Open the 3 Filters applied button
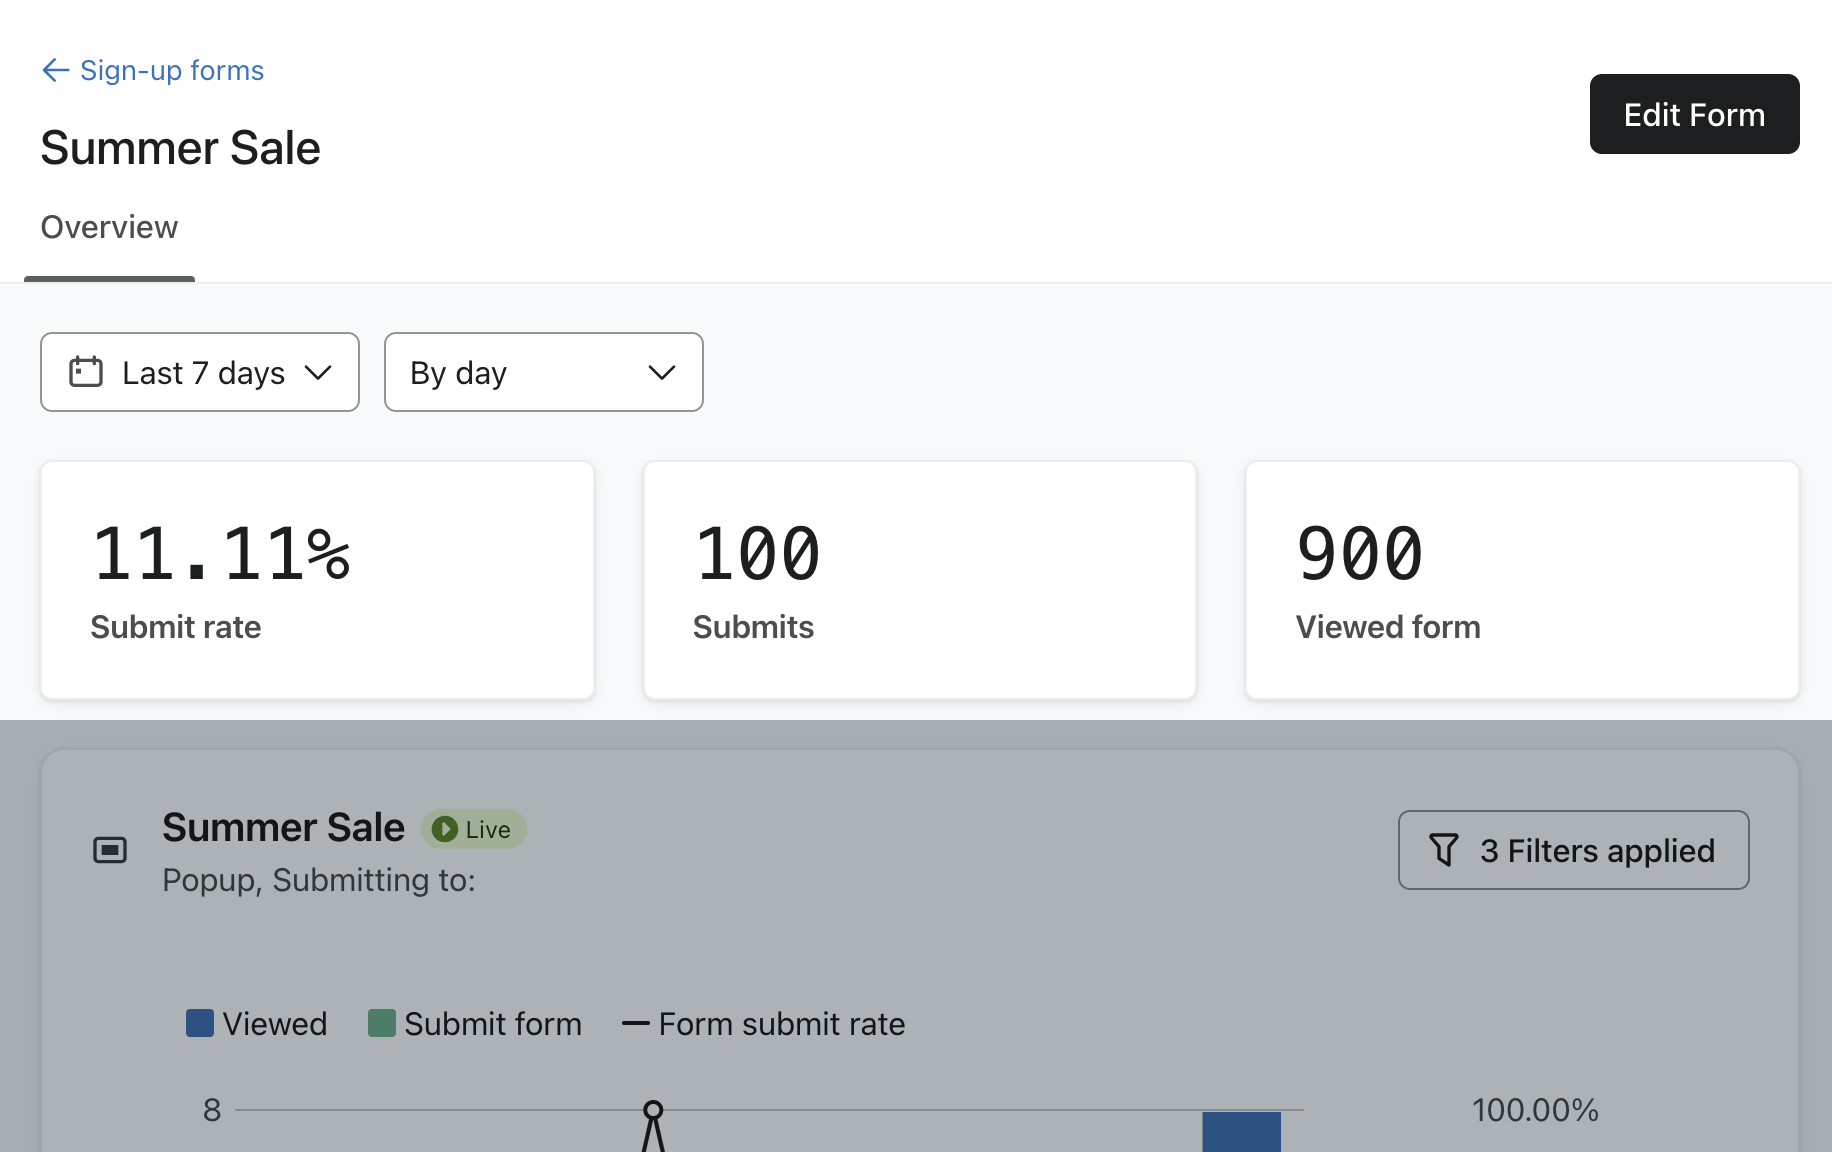This screenshot has height=1152, width=1832. (1573, 850)
